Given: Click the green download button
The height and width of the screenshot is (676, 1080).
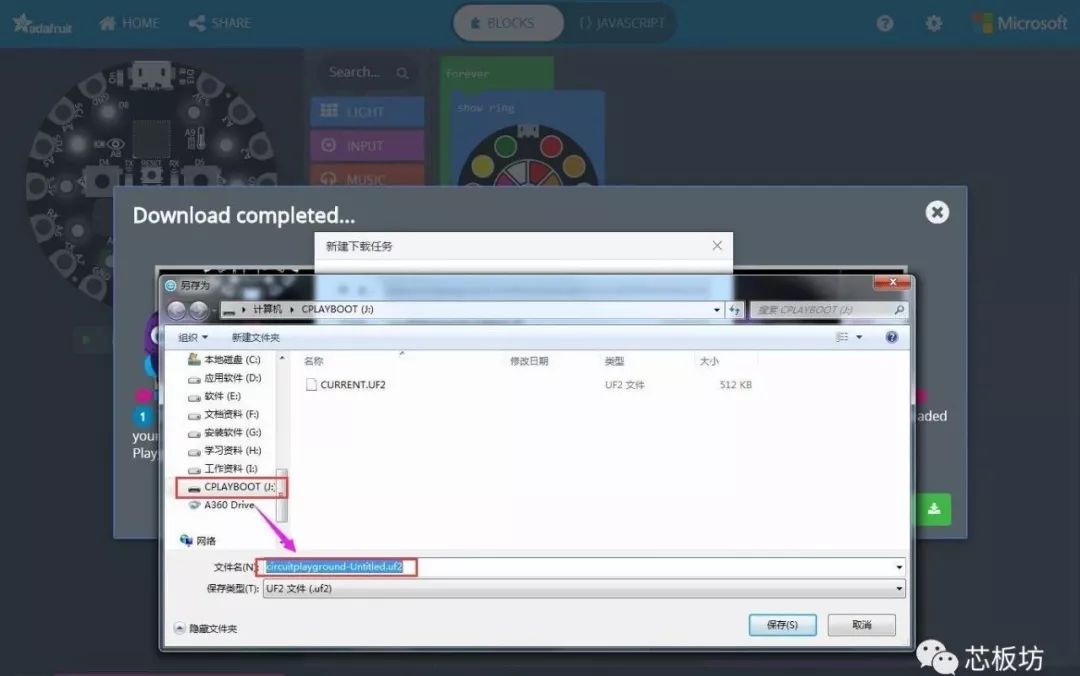Looking at the screenshot, I should (x=934, y=509).
